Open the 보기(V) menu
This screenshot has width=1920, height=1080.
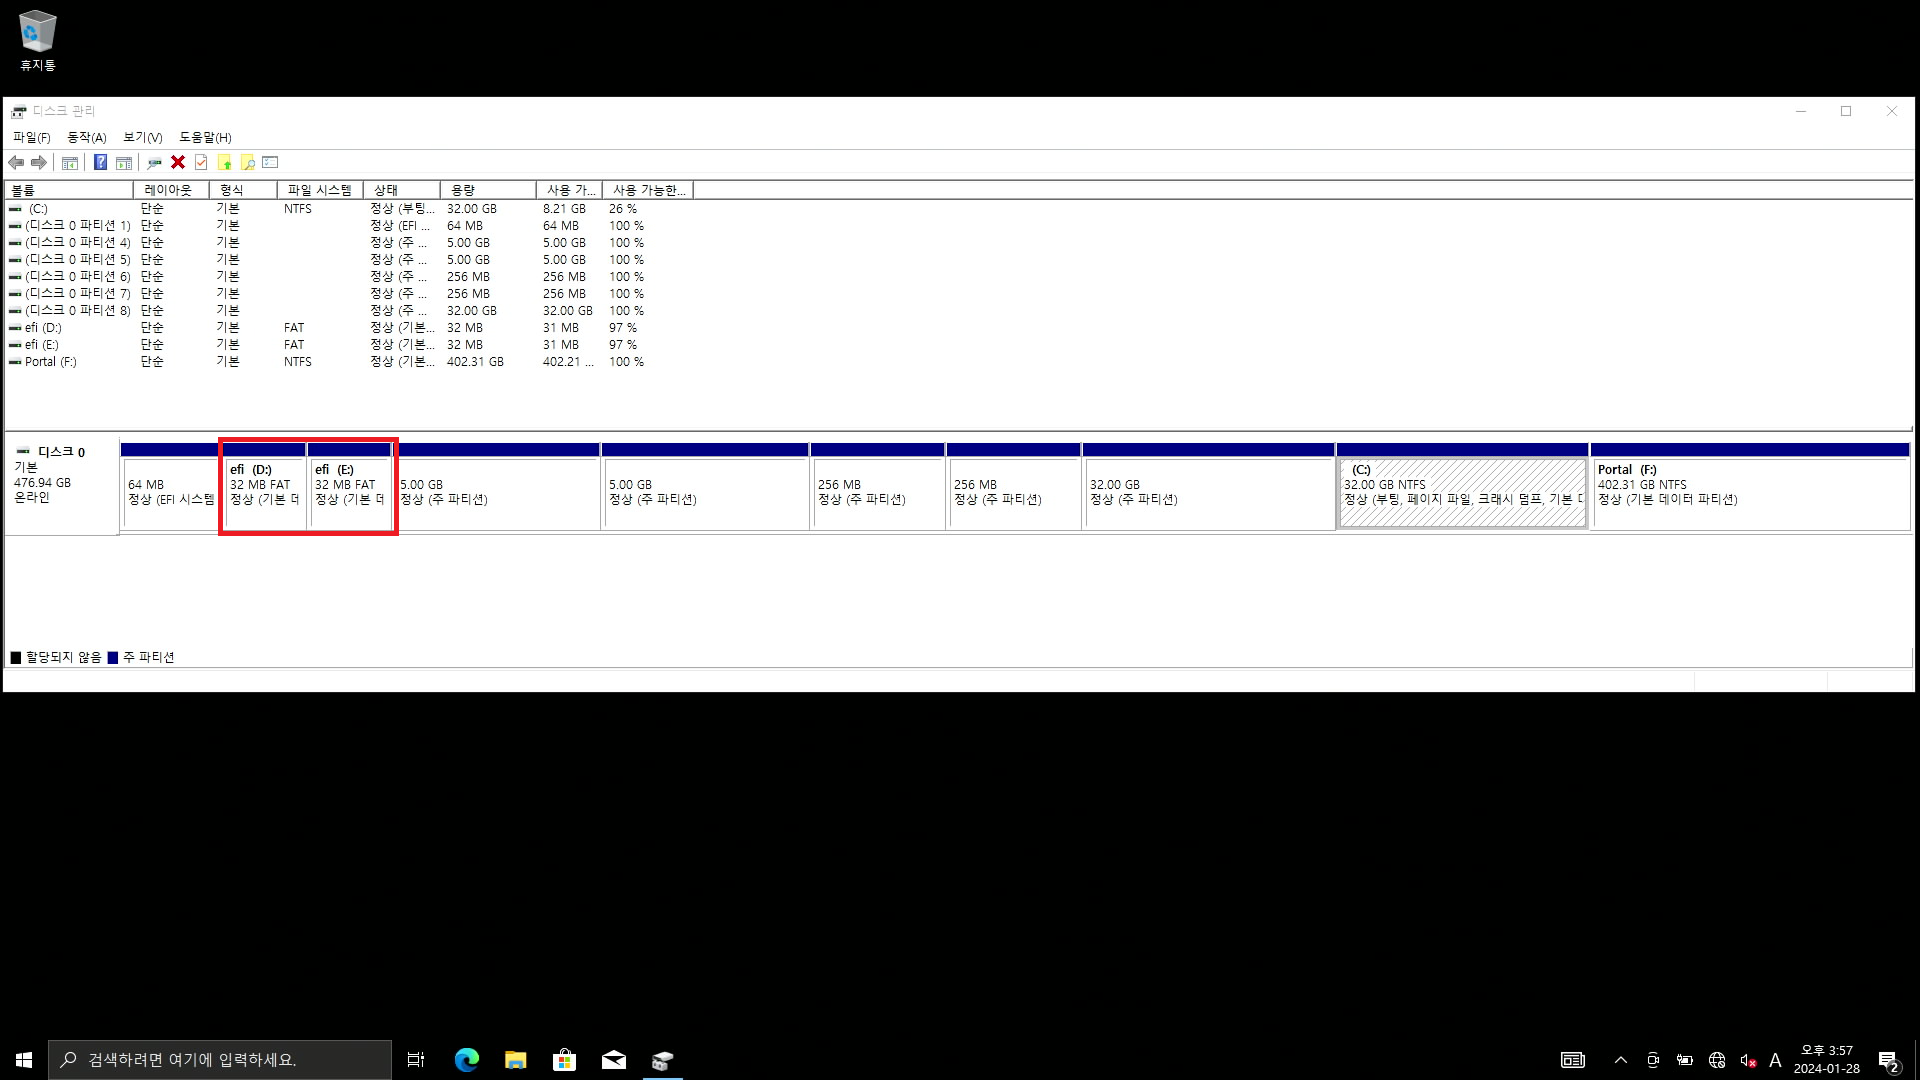142,137
